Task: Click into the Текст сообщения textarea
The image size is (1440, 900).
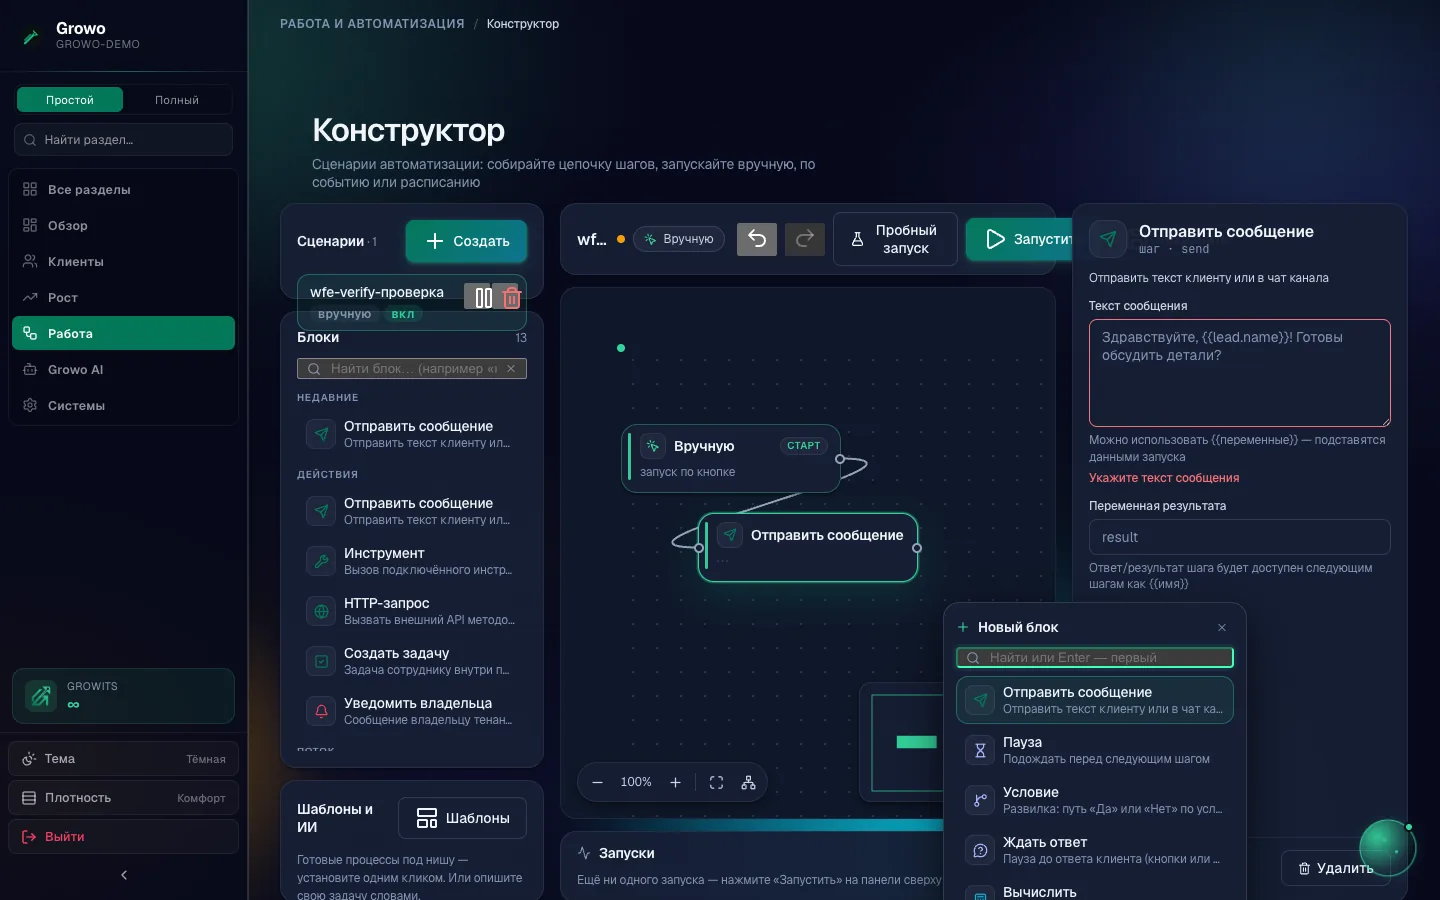Action: (1240, 373)
